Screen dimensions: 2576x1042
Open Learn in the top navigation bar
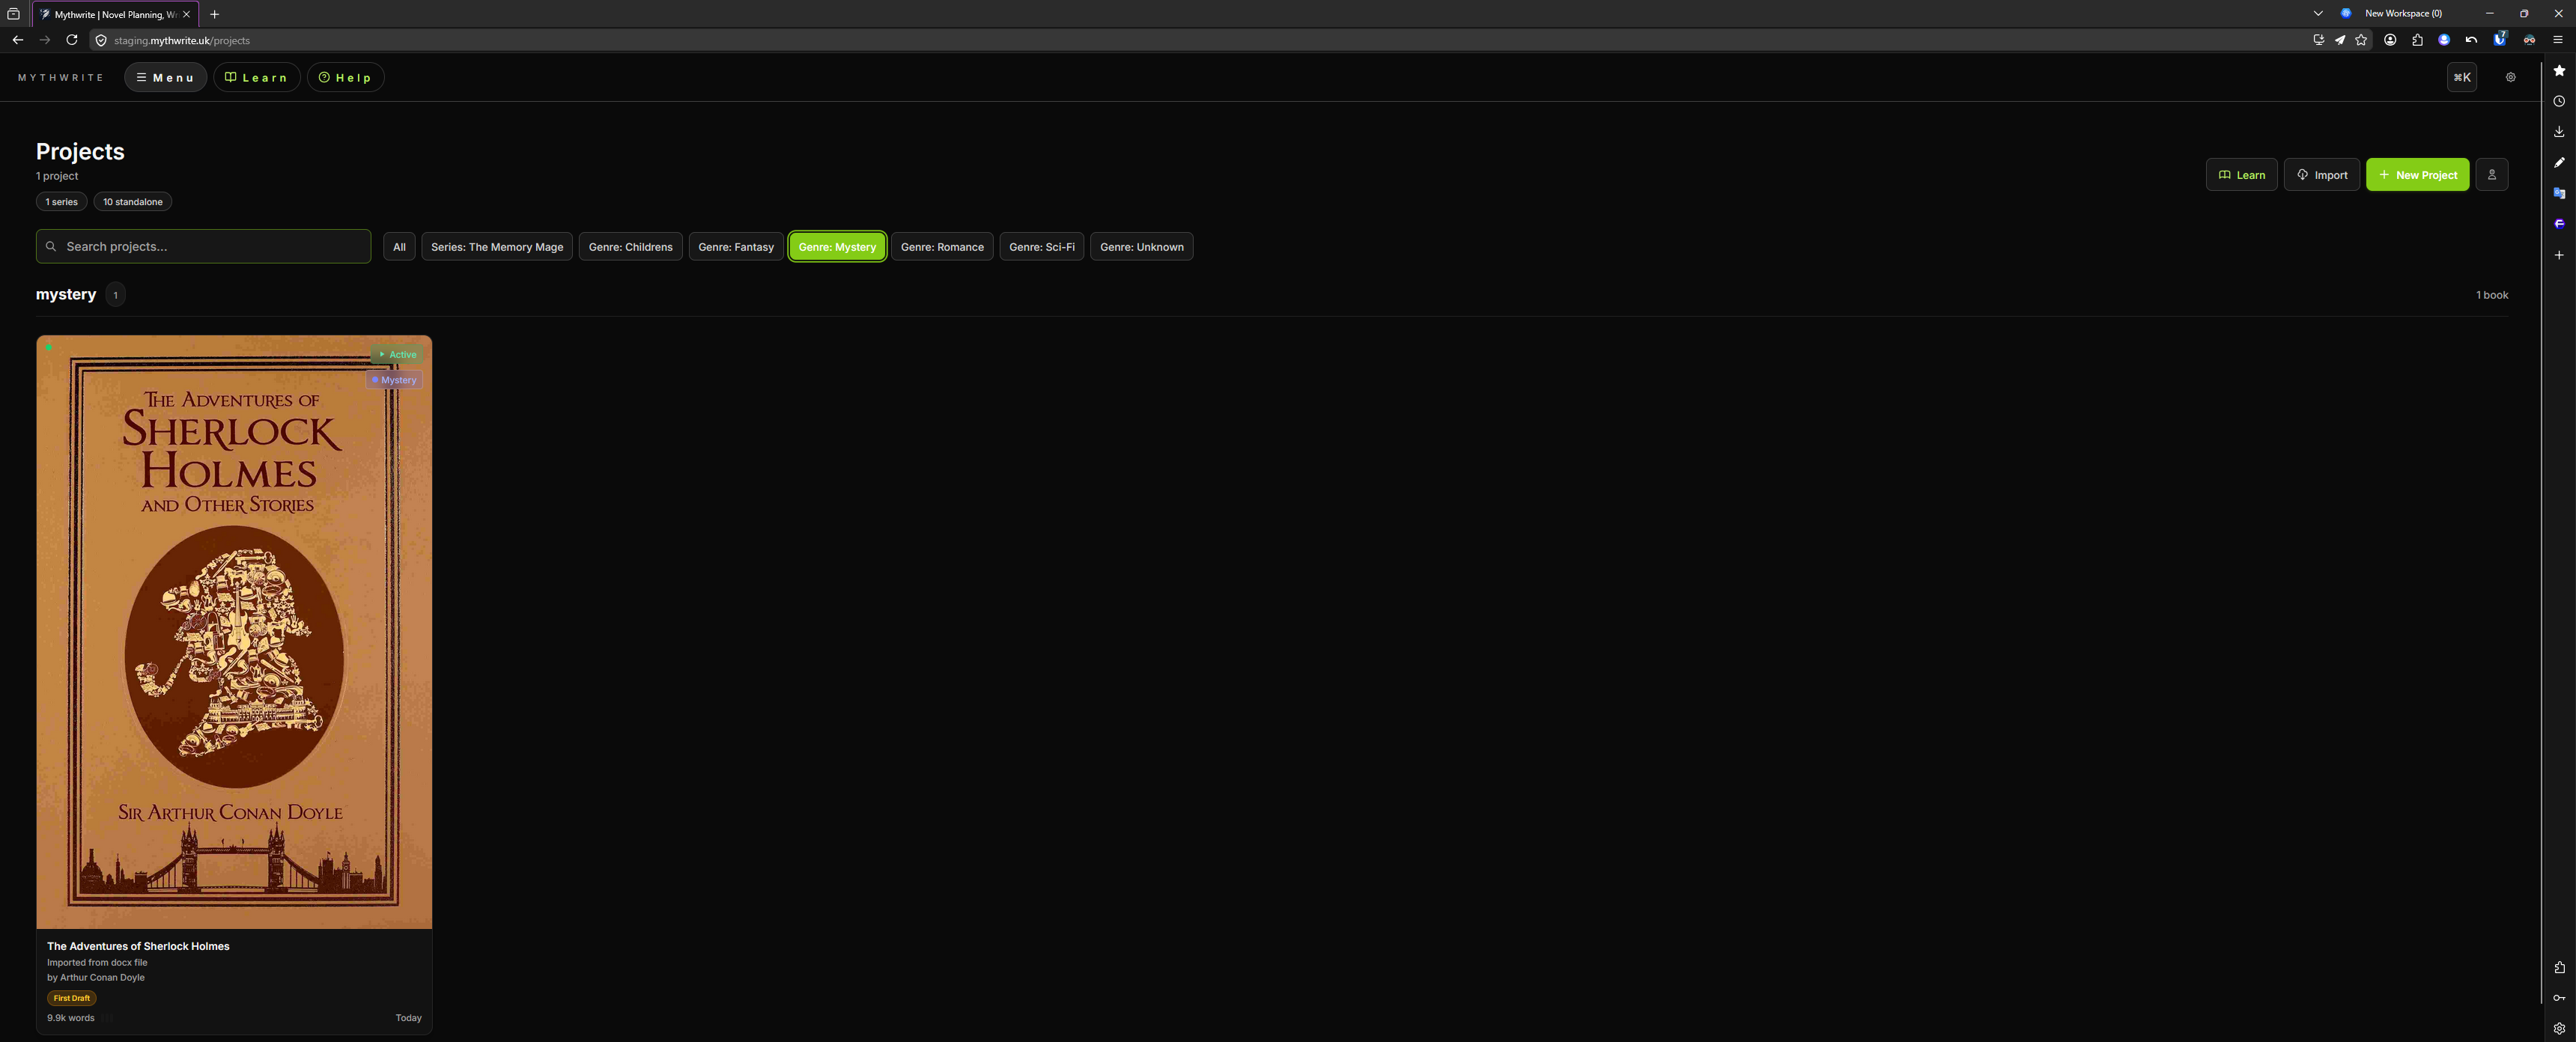click(256, 77)
